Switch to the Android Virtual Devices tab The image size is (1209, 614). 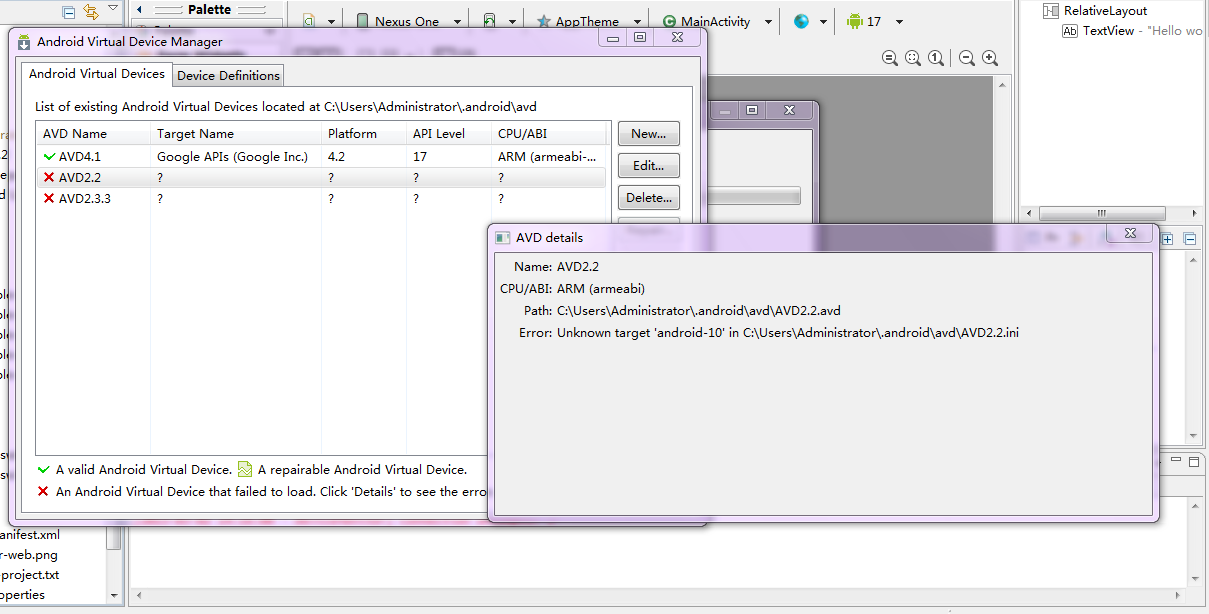(x=97, y=74)
